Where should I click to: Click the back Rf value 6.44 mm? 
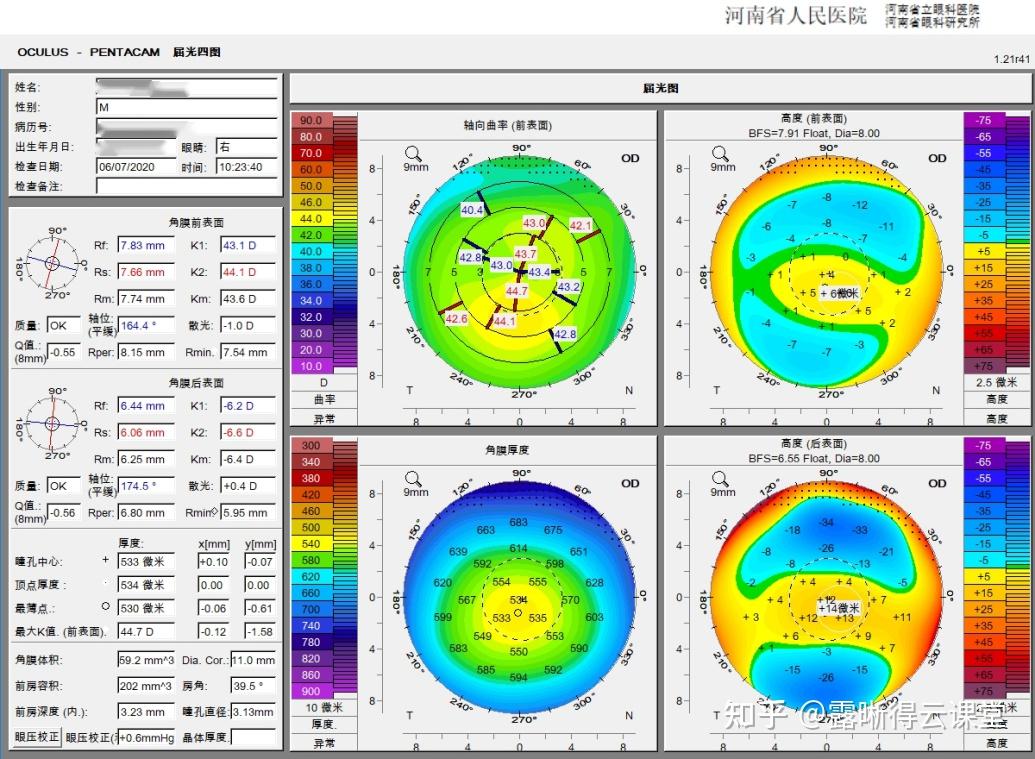[x=147, y=405]
